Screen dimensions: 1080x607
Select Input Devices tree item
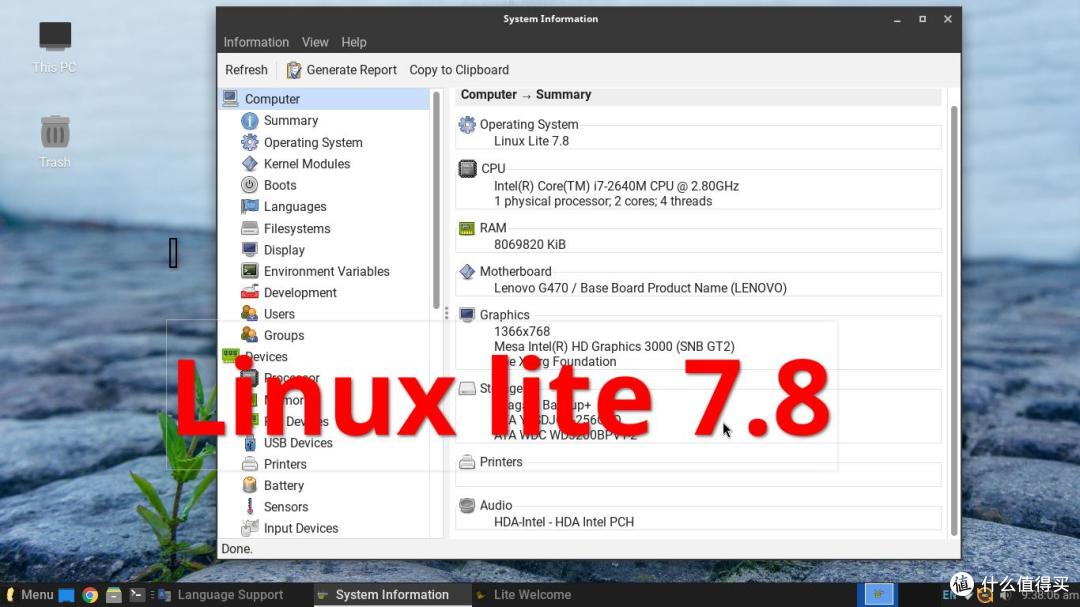click(301, 528)
